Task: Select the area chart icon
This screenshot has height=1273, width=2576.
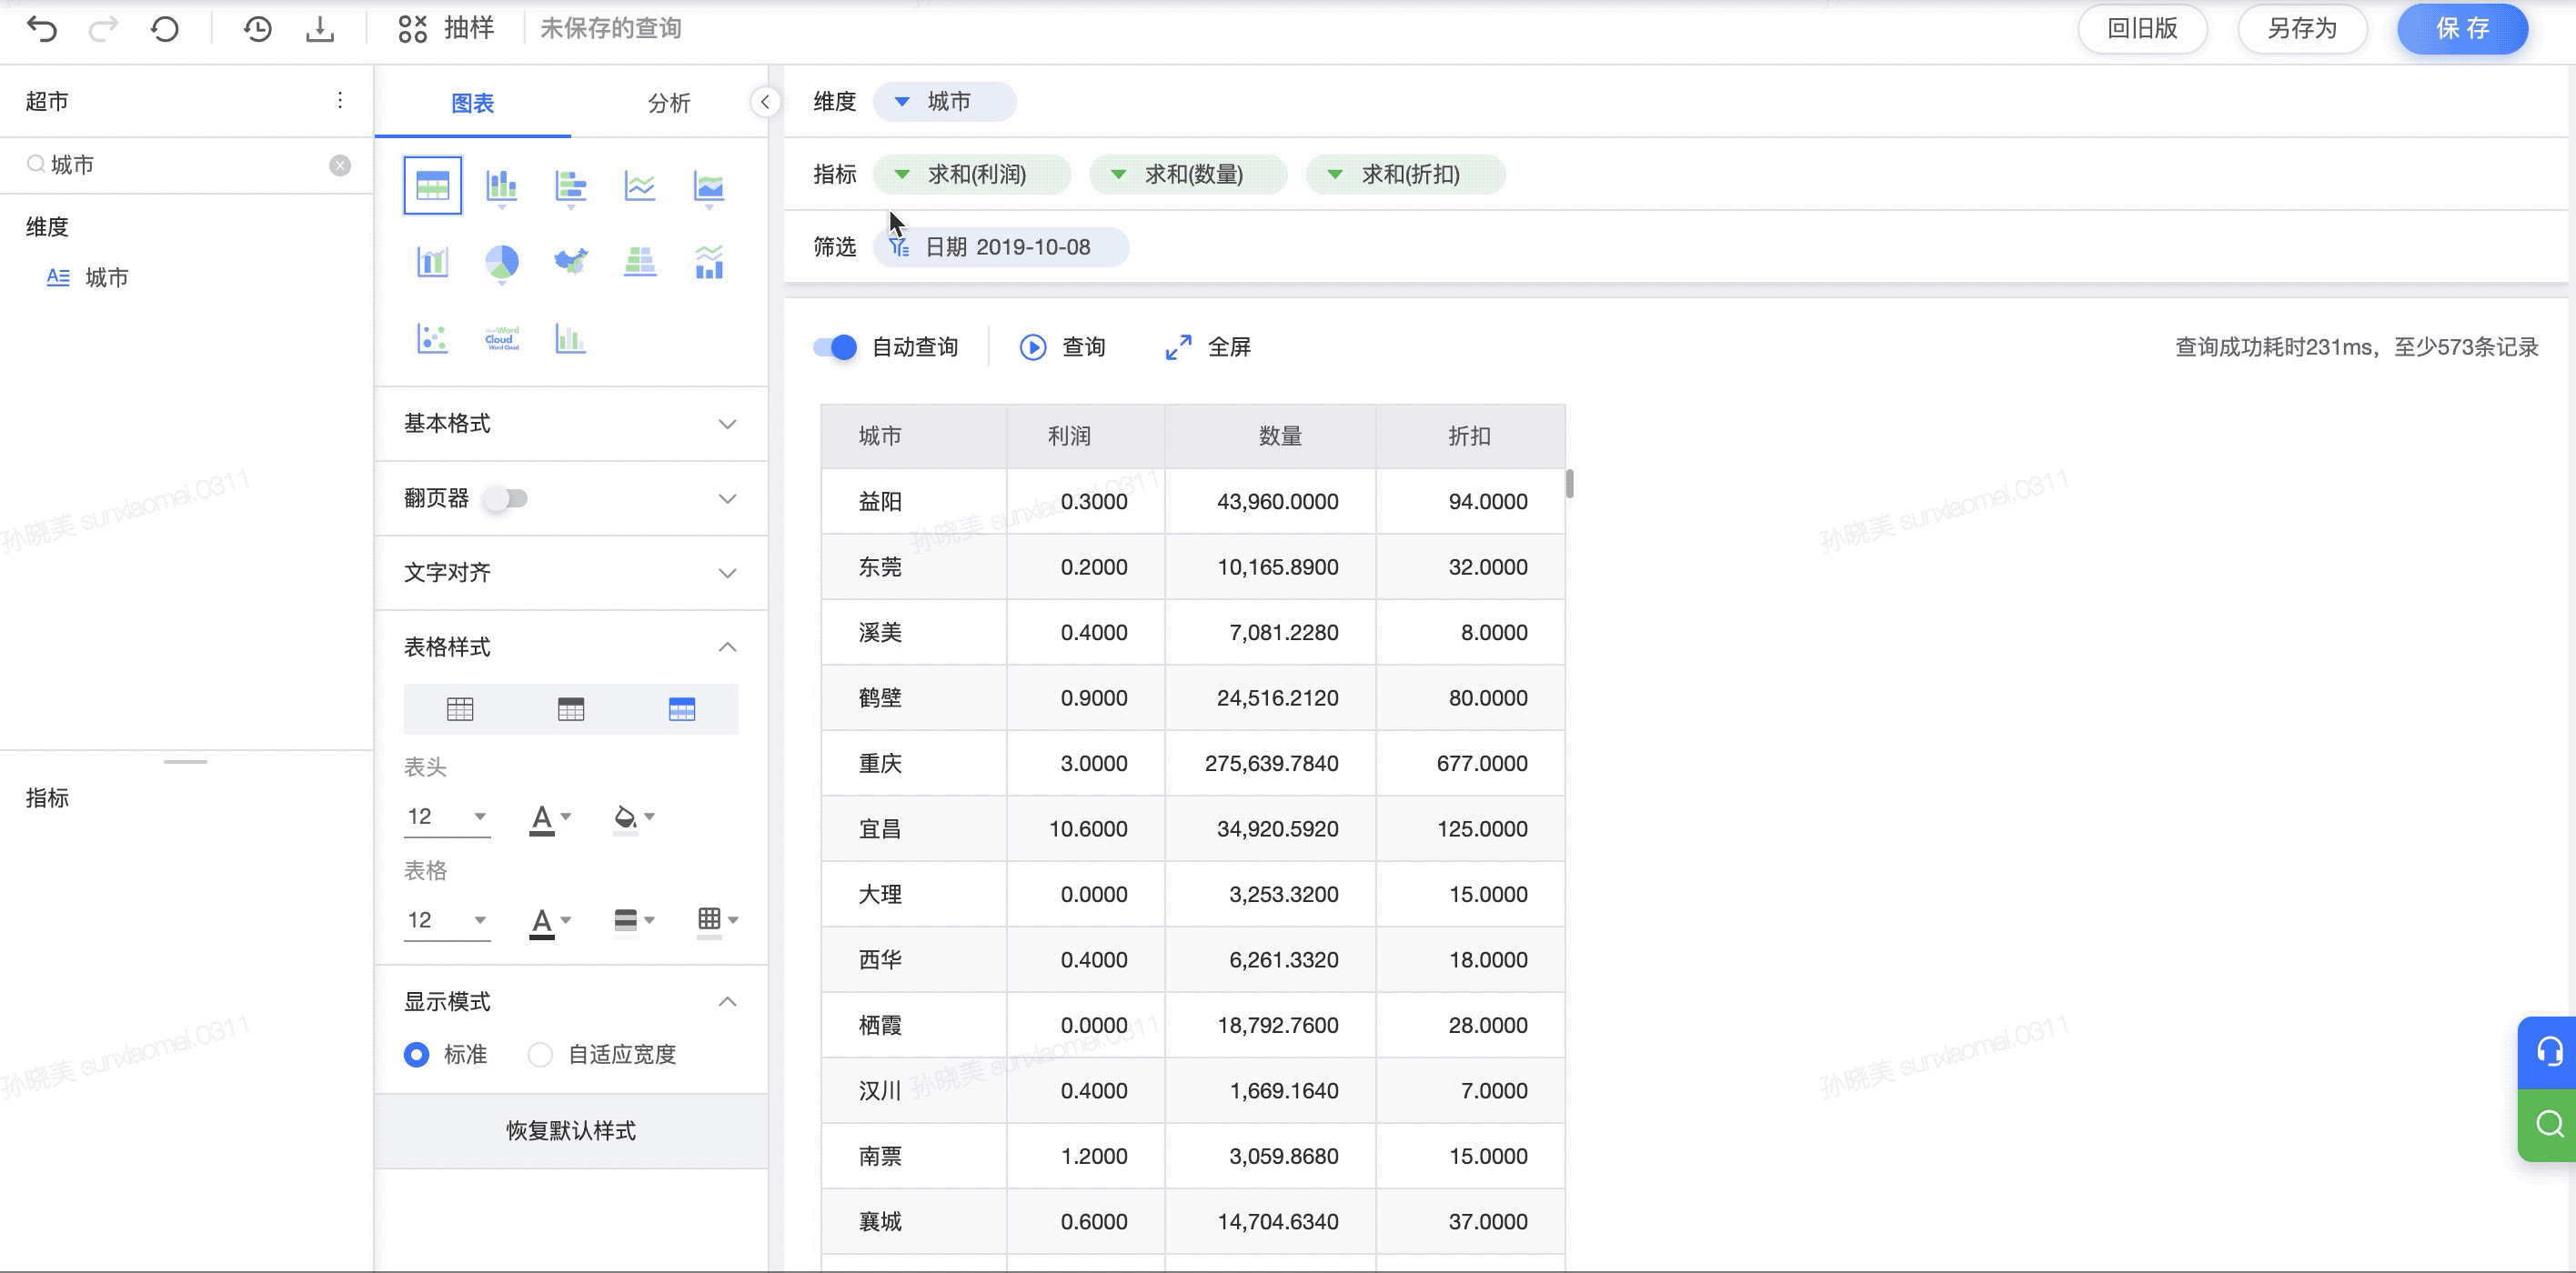Action: [x=709, y=186]
